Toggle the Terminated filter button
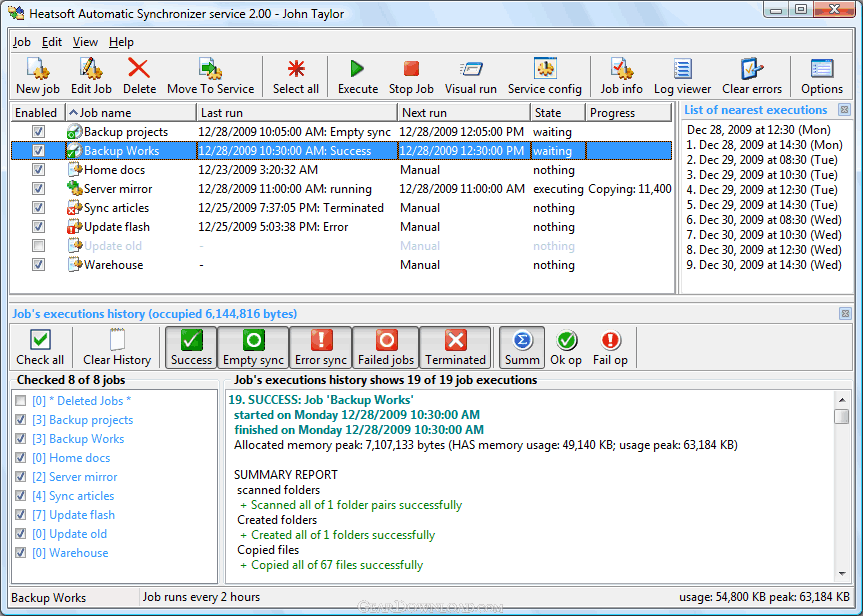The image size is (863, 616). (455, 347)
